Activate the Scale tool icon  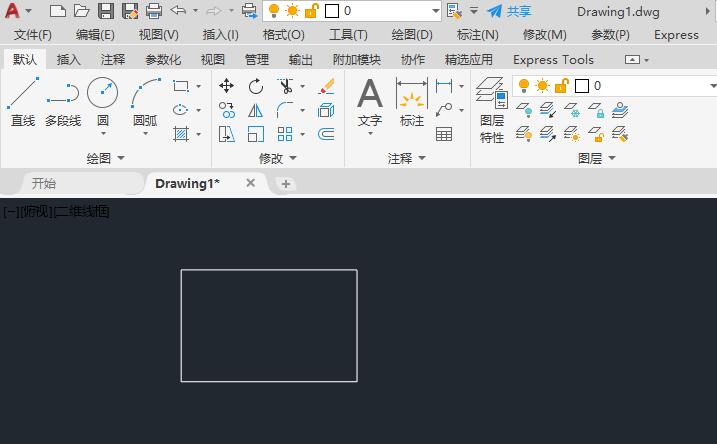(256, 134)
